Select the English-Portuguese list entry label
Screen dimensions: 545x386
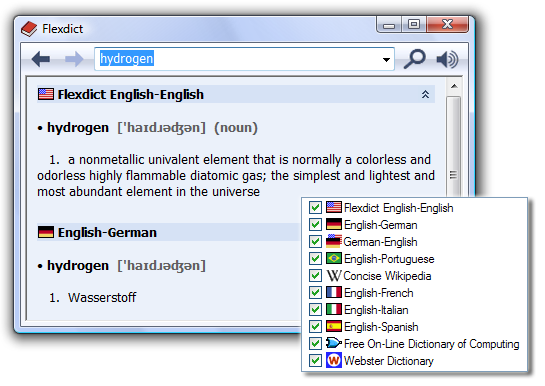click(389, 259)
